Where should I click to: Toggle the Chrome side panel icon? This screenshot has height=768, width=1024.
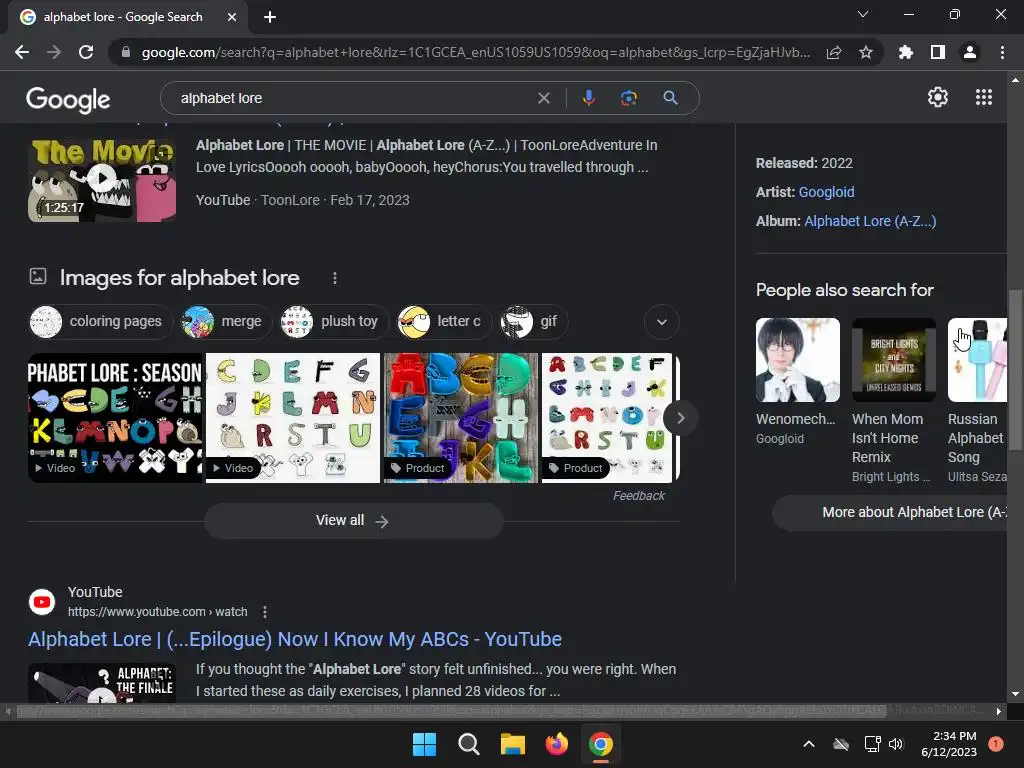938,52
